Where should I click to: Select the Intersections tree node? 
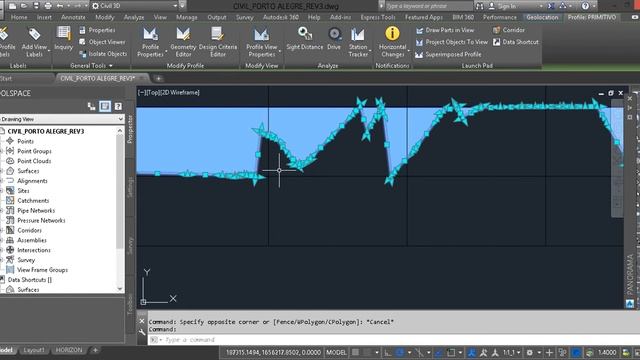[x=33, y=250]
